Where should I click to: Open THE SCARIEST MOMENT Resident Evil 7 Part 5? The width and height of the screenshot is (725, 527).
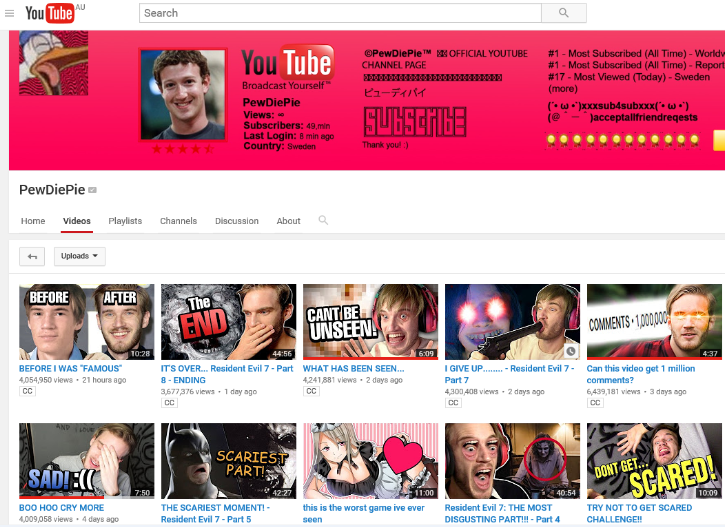(x=215, y=513)
